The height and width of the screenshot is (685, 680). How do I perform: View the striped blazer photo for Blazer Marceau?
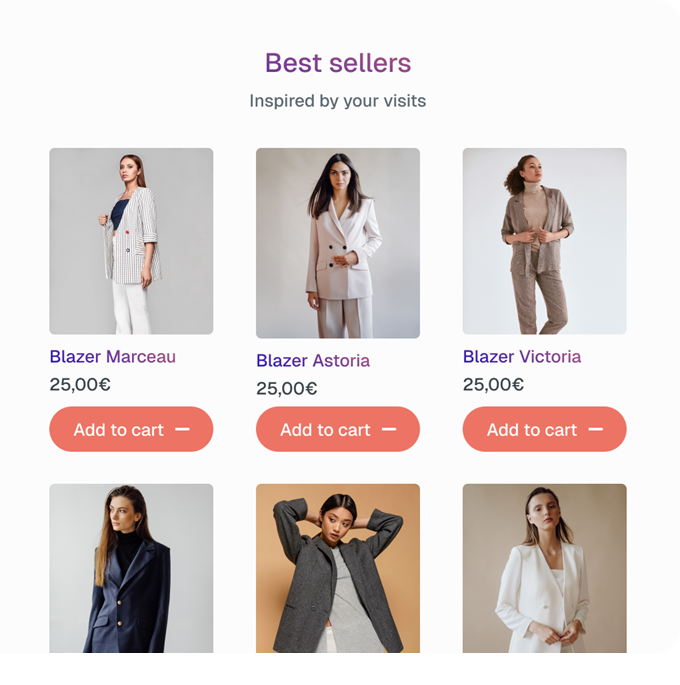click(x=131, y=241)
